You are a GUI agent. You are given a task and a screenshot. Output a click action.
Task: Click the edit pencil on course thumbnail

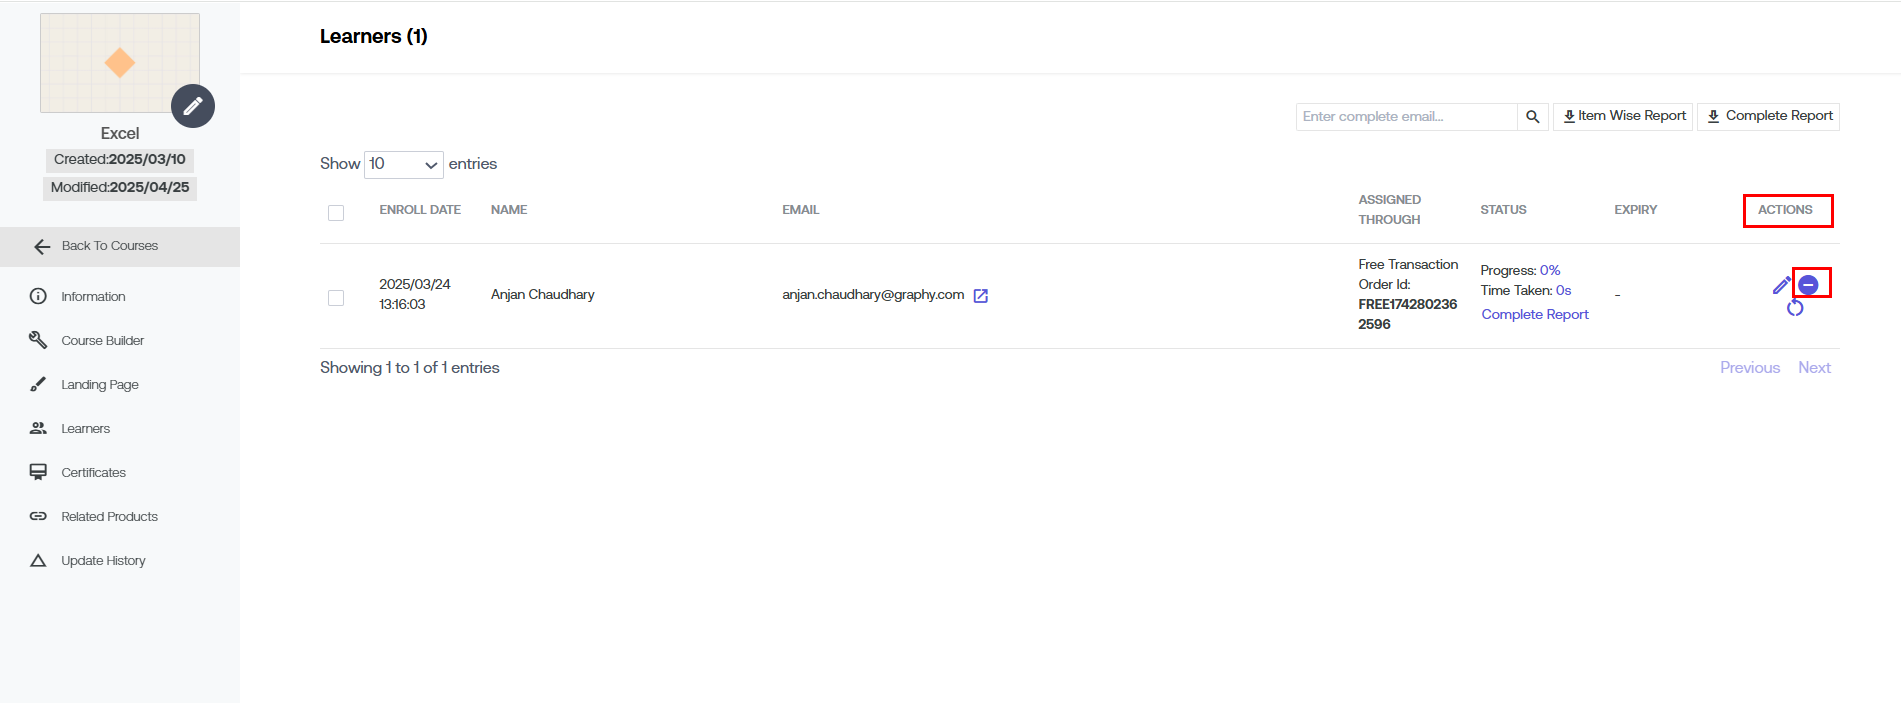pyautogui.click(x=192, y=106)
